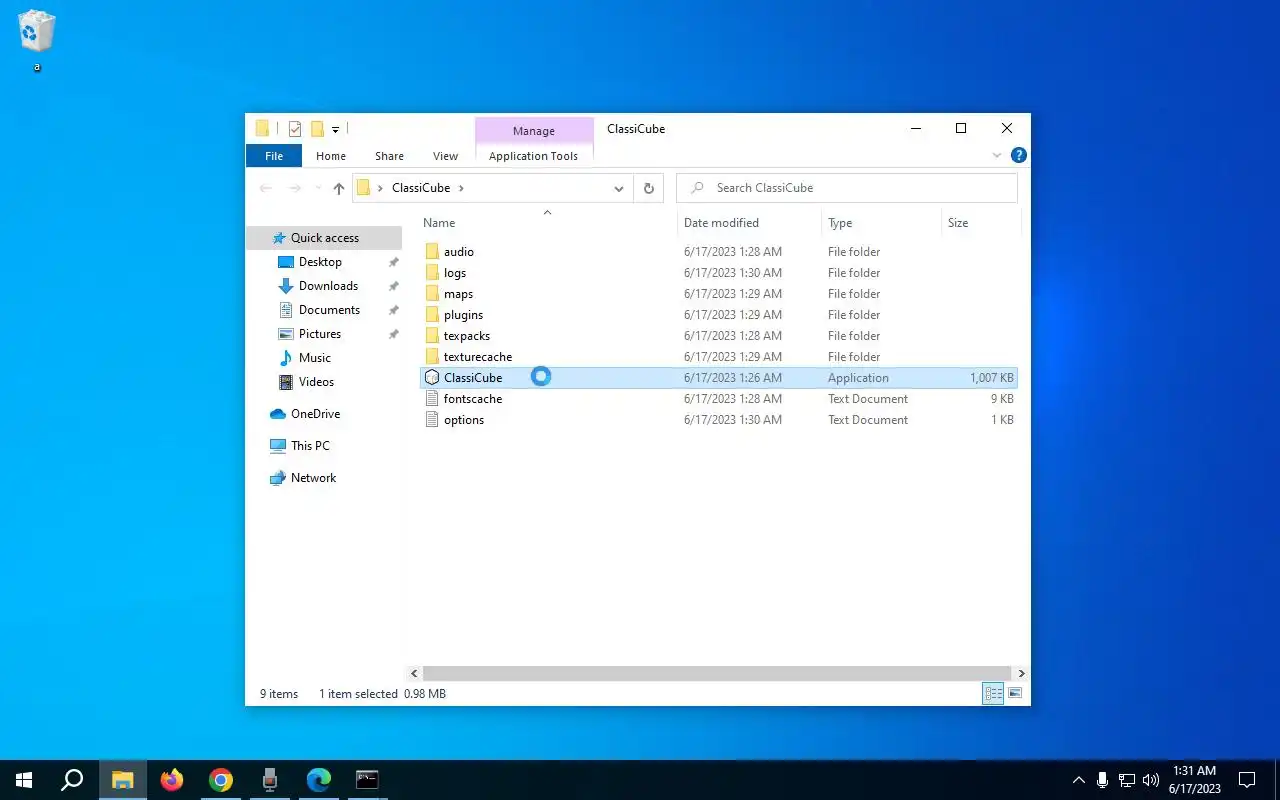Switch to the Share ribbon tab
The width and height of the screenshot is (1280, 800).
(389, 156)
